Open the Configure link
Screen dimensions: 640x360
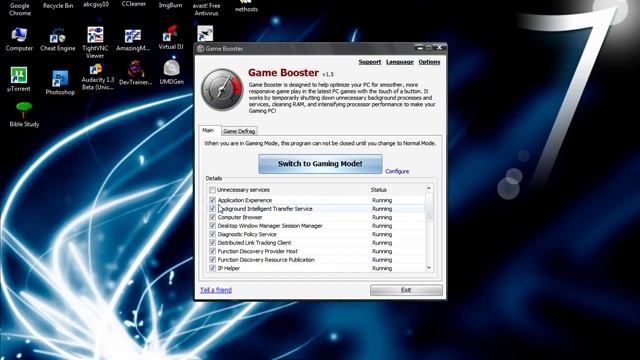point(397,171)
